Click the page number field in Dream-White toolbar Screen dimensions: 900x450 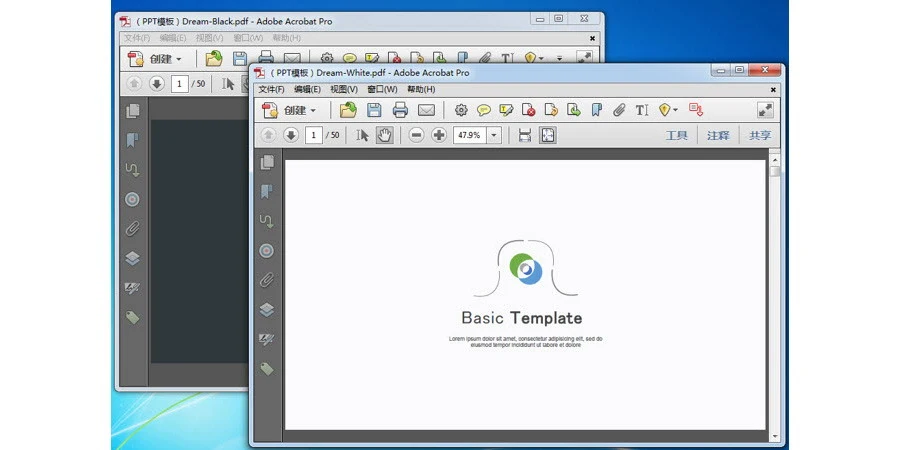point(314,135)
